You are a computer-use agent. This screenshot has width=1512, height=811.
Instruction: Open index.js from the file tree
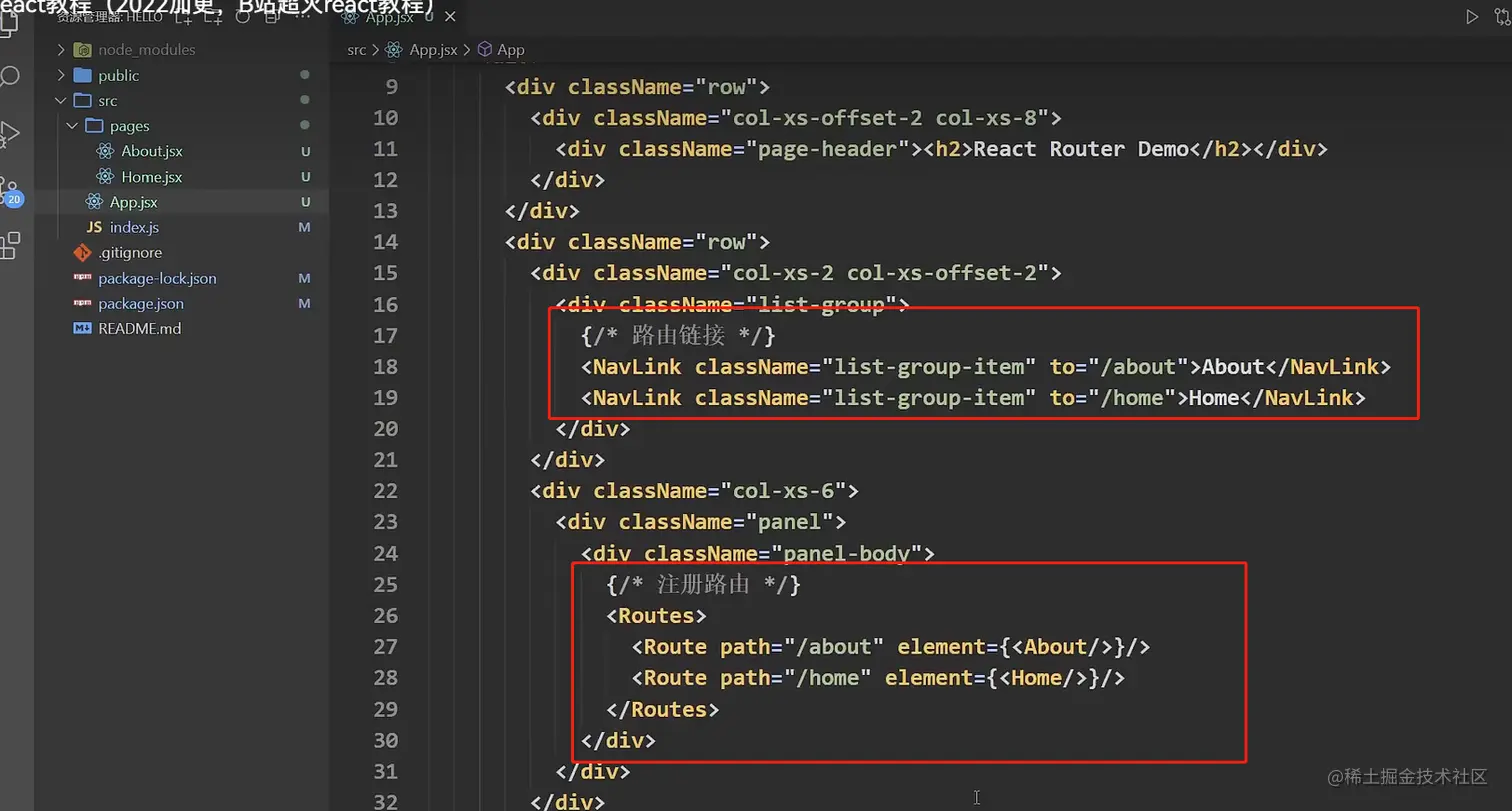(134, 228)
